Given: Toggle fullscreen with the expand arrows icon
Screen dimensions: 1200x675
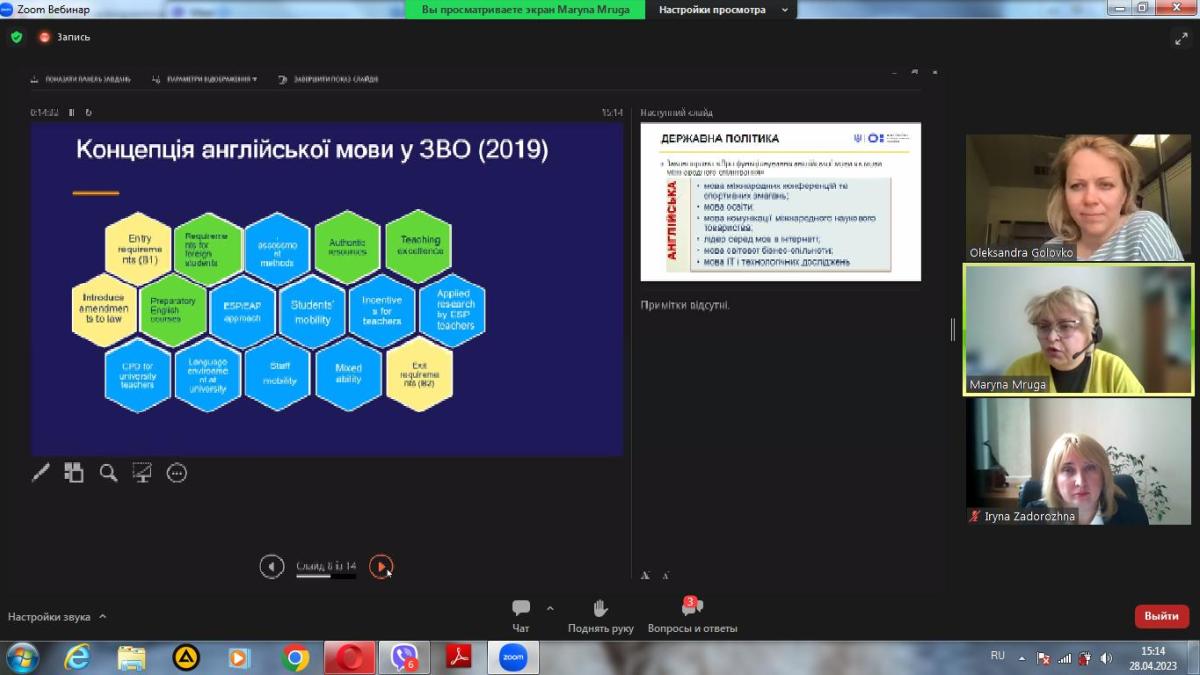Looking at the screenshot, I should pos(1181,38).
